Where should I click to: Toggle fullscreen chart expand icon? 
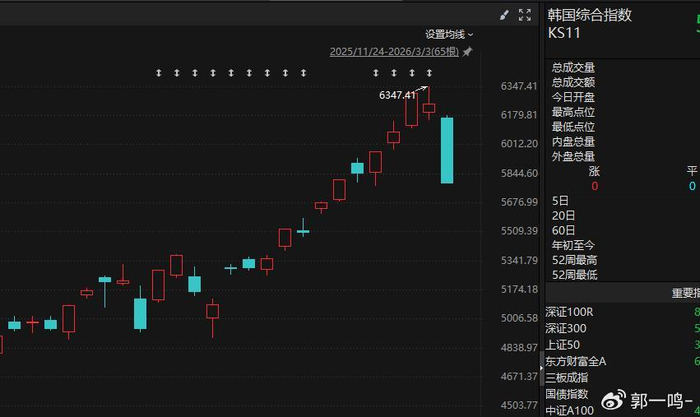[x=525, y=15]
